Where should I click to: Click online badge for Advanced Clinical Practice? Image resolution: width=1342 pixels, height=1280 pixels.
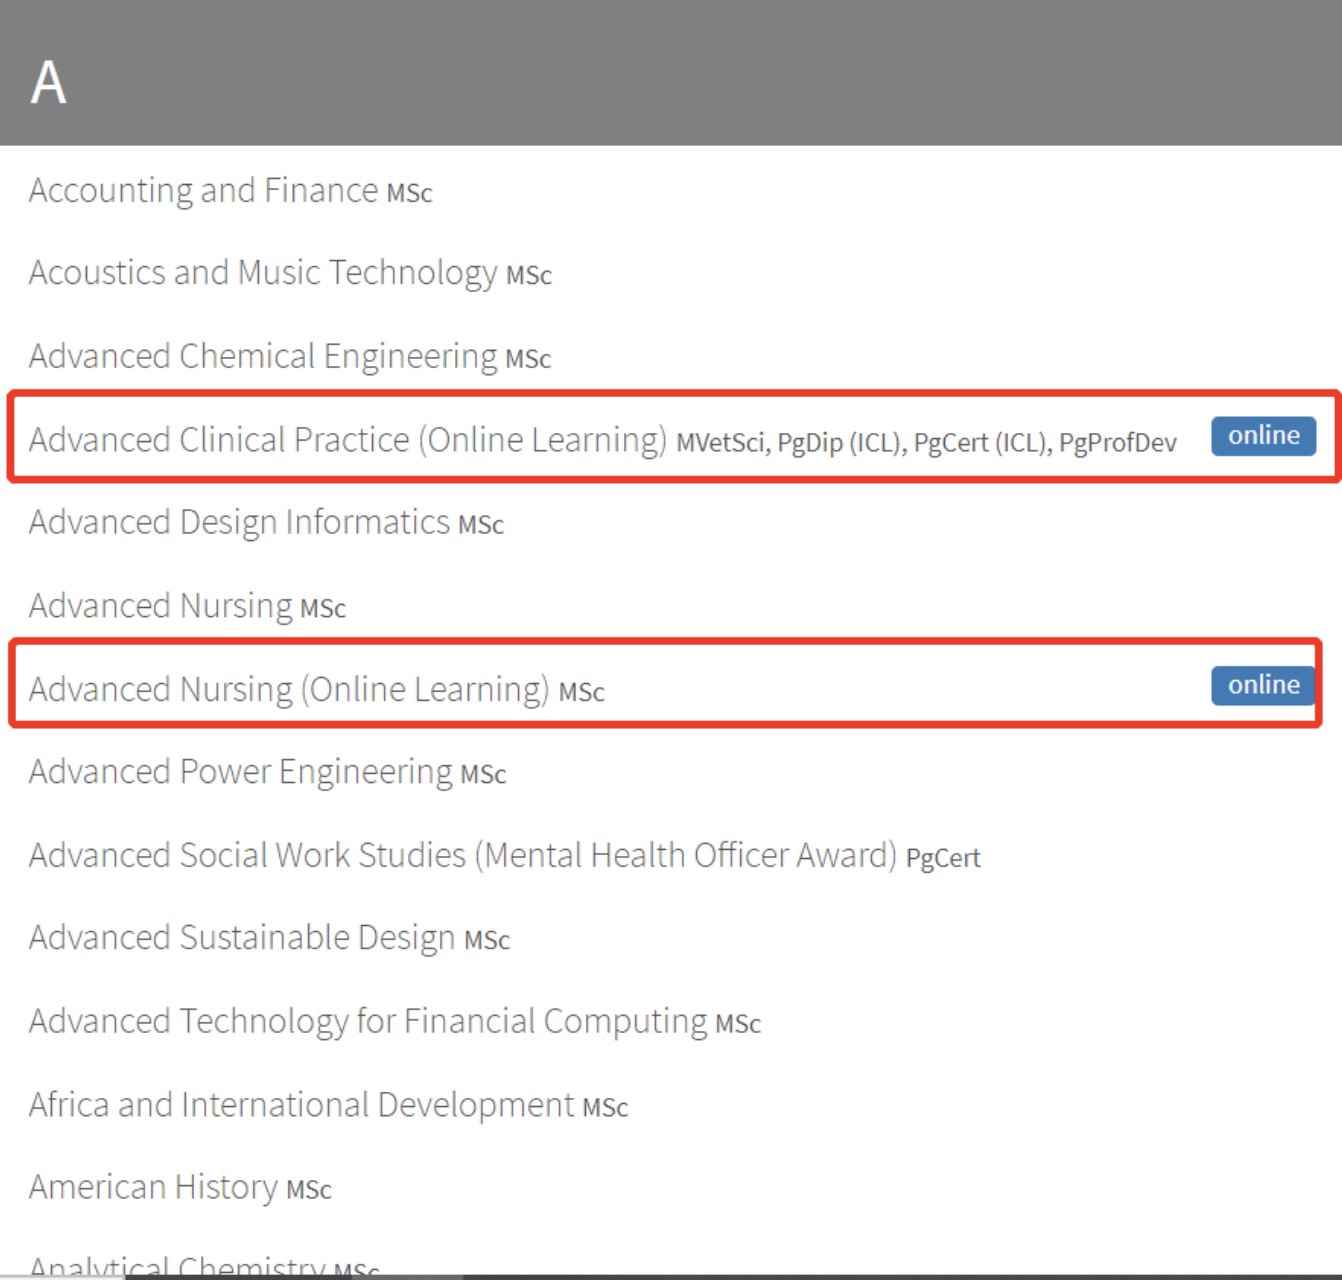[x=1263, y=436]
